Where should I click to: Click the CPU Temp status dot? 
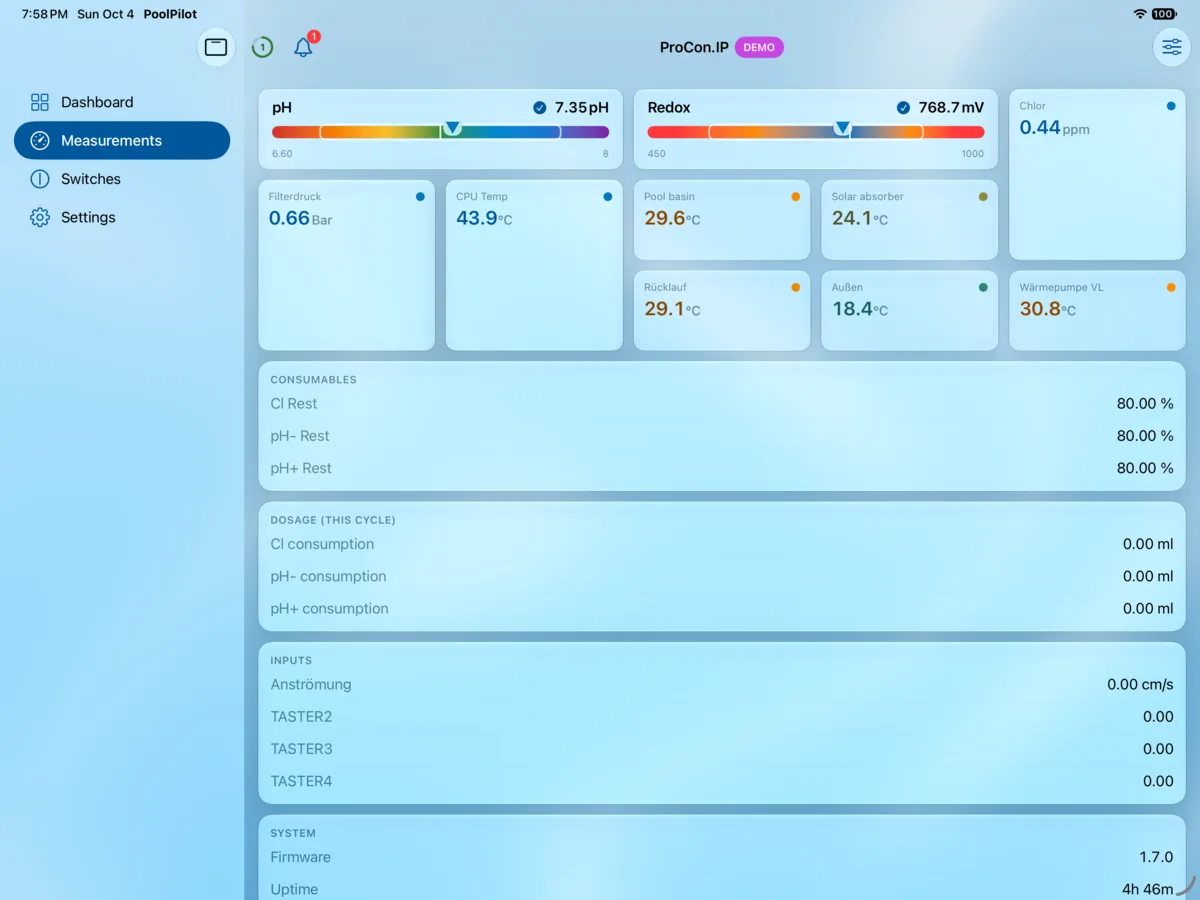point(608,197)
